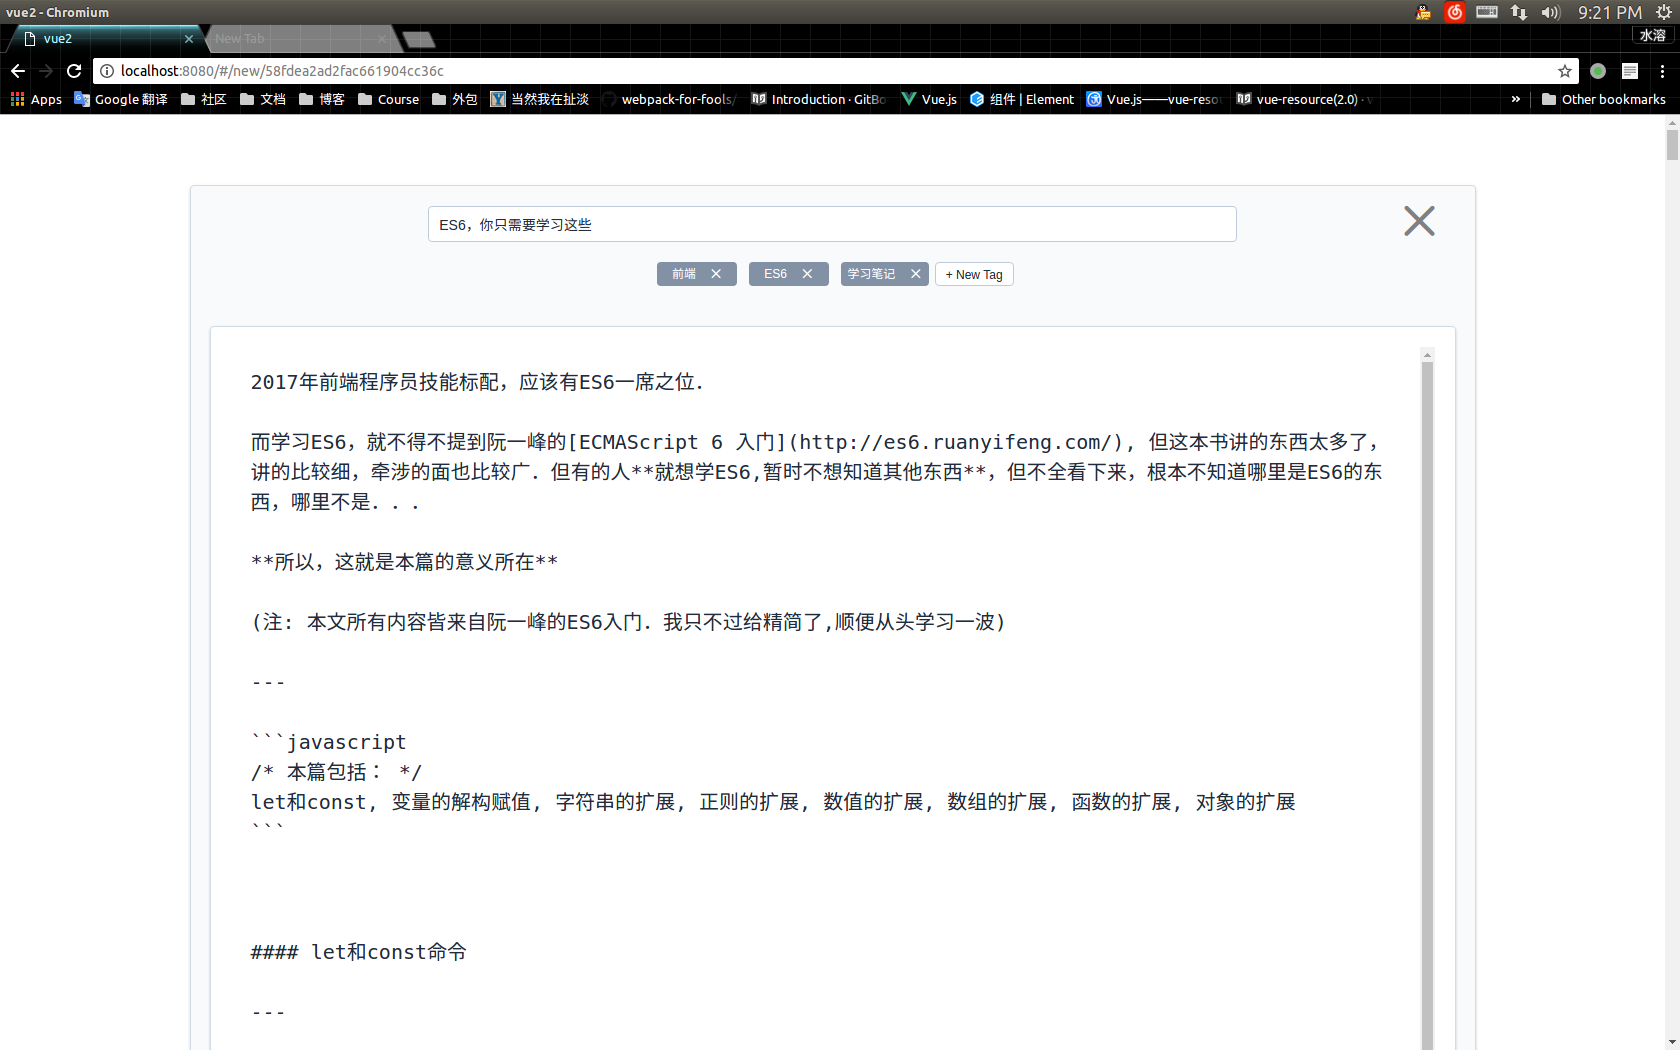Screen dimensions: 1680x1050
Task: Click the article title input field
Action: pyautogui.click(x=832, y=224)
